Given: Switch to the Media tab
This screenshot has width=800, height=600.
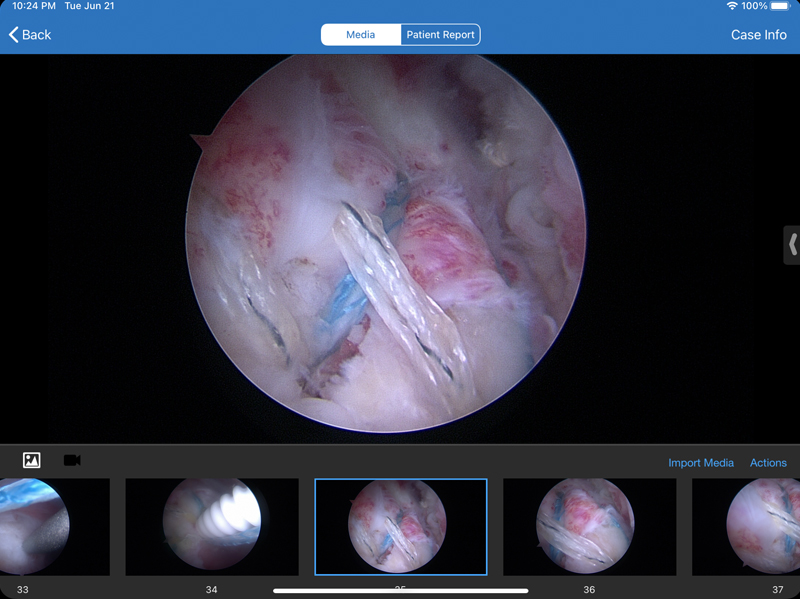Looking at the screenshot, I should pos(361,35).
